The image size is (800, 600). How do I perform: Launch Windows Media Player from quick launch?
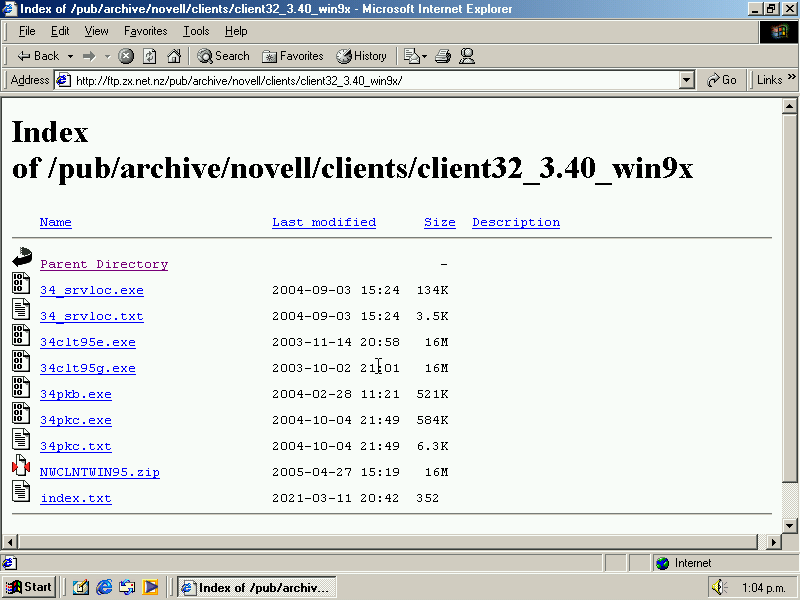[151, 588]
